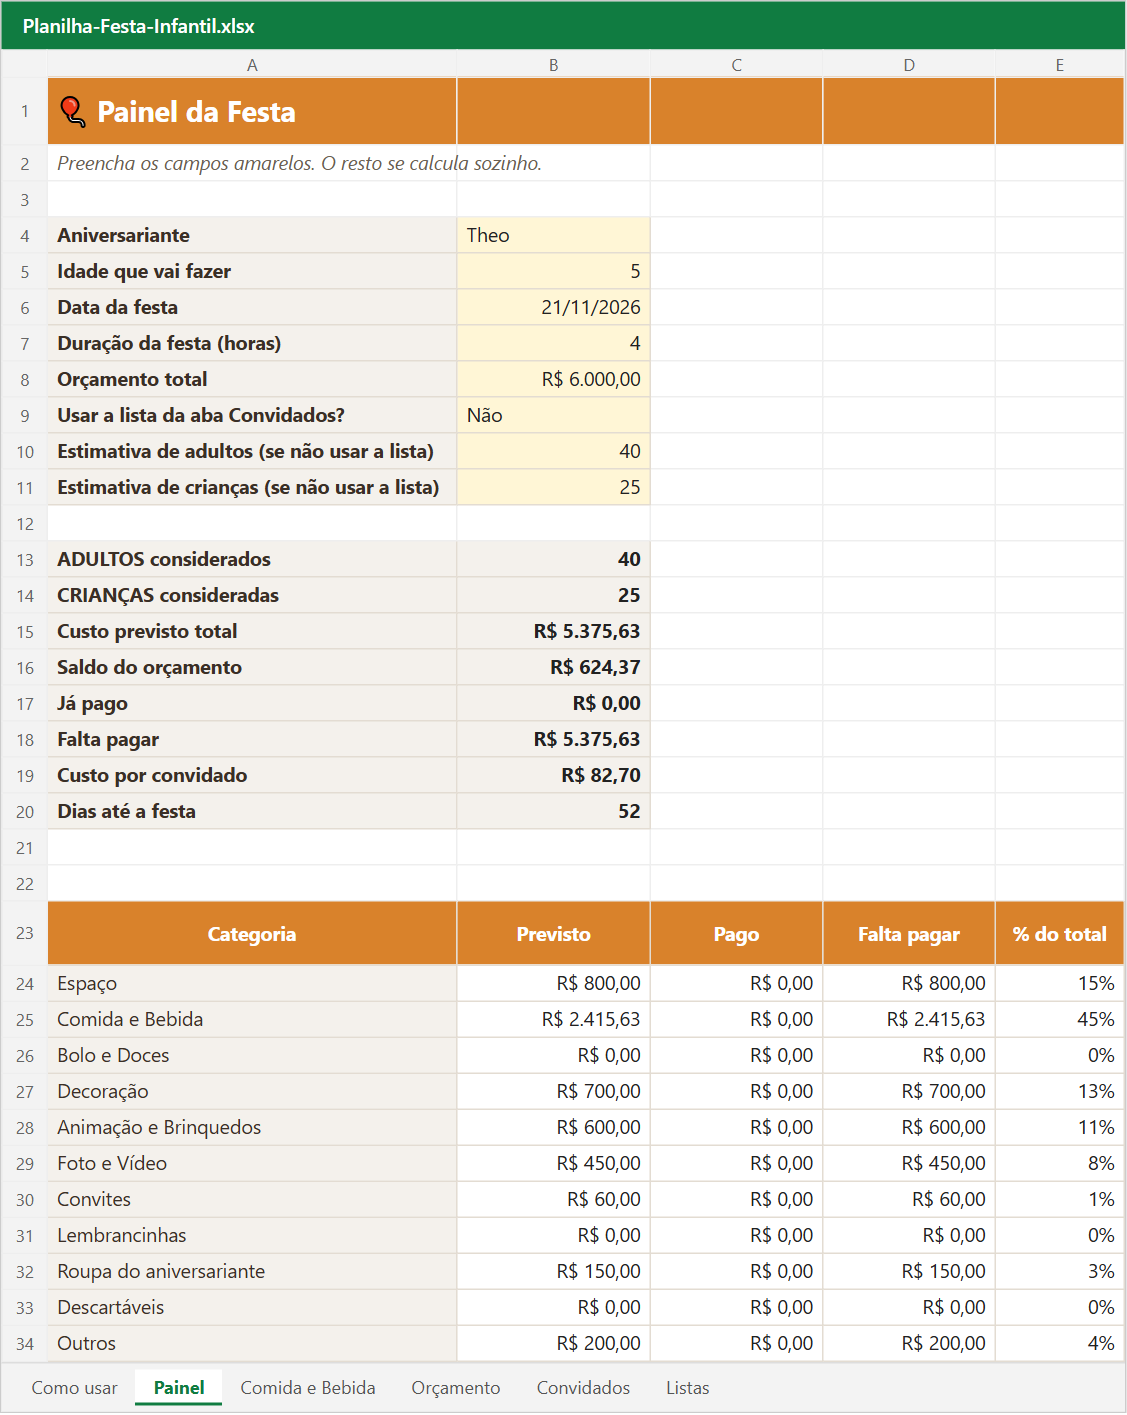
Task: Select the Estimativa de adultos value cell
Action: (553, 451)
